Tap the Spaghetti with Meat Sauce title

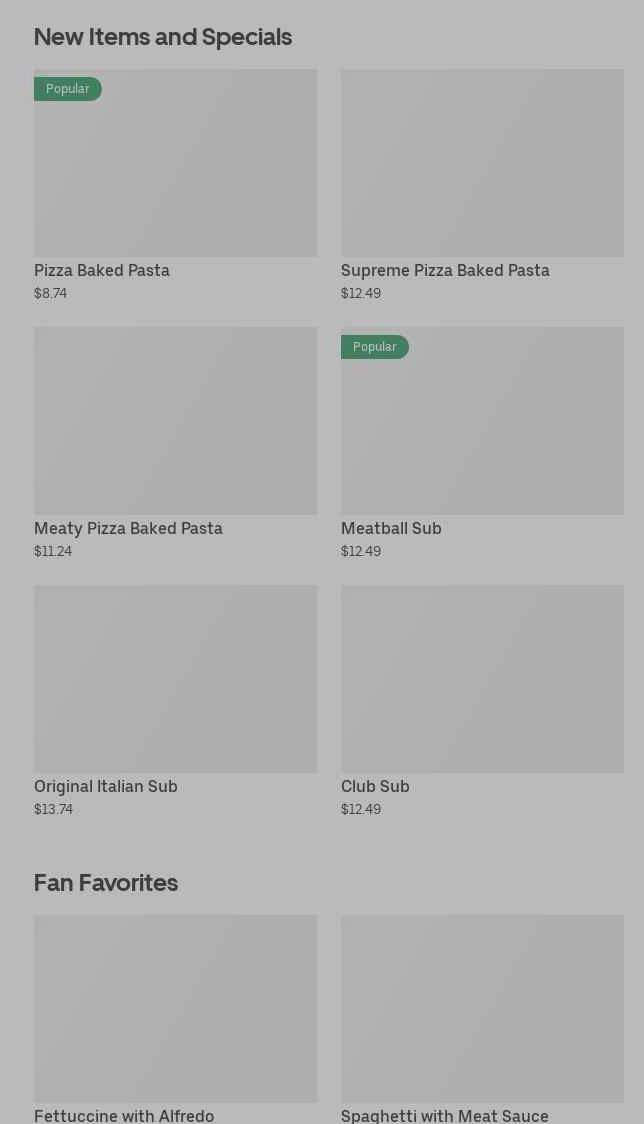(x=445, y=1115)
